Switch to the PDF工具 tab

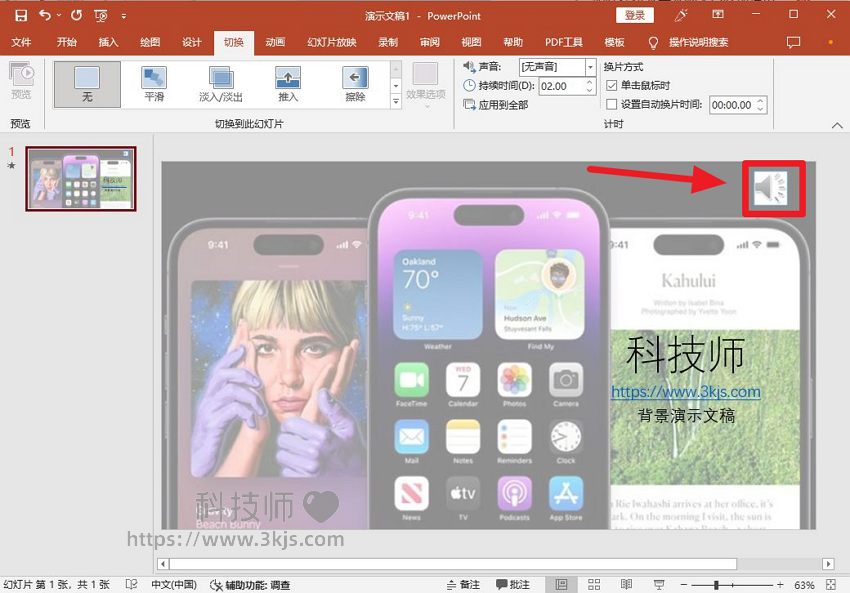[x=564, y=42]
